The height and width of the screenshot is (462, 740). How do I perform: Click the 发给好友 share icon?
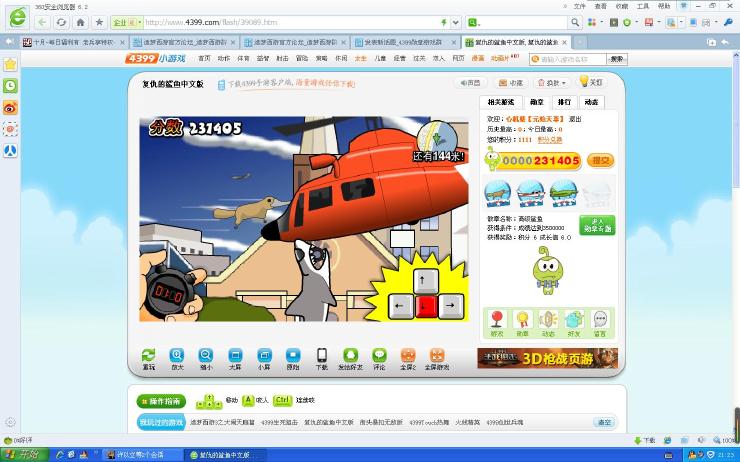pos(350,355)
